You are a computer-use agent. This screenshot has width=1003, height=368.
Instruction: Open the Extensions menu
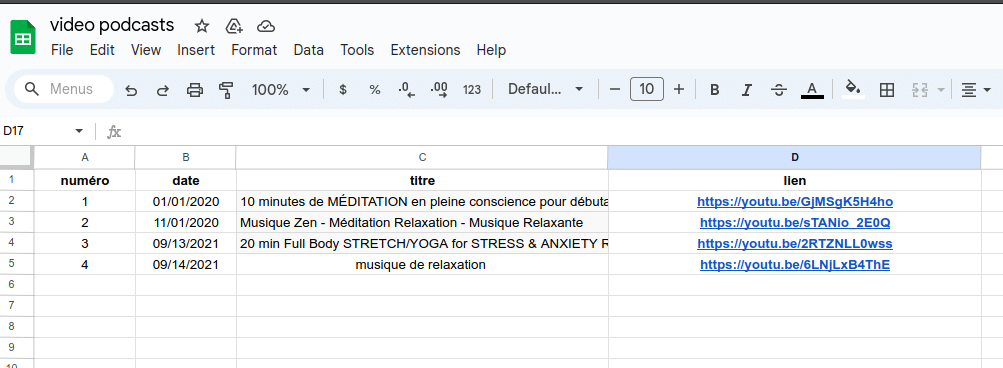pyautogui.click(x=425, y=50)
